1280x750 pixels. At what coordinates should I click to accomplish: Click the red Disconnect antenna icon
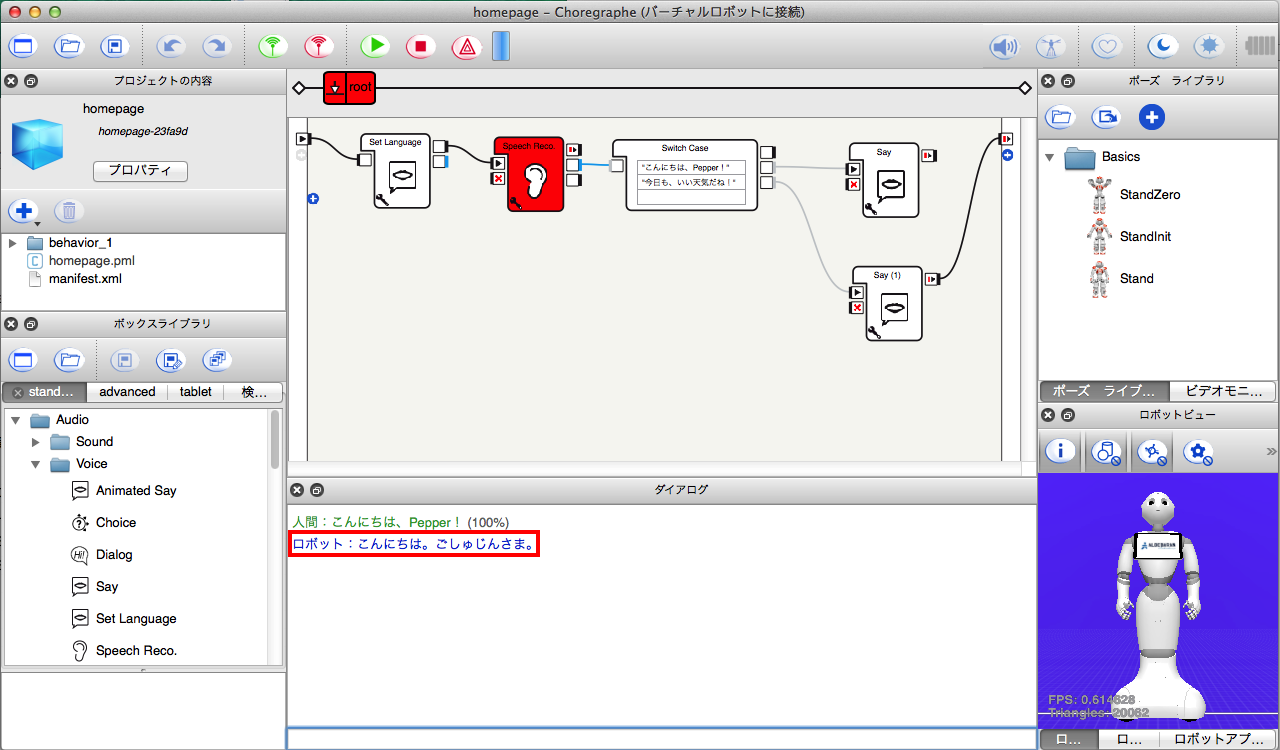(319, 46)
